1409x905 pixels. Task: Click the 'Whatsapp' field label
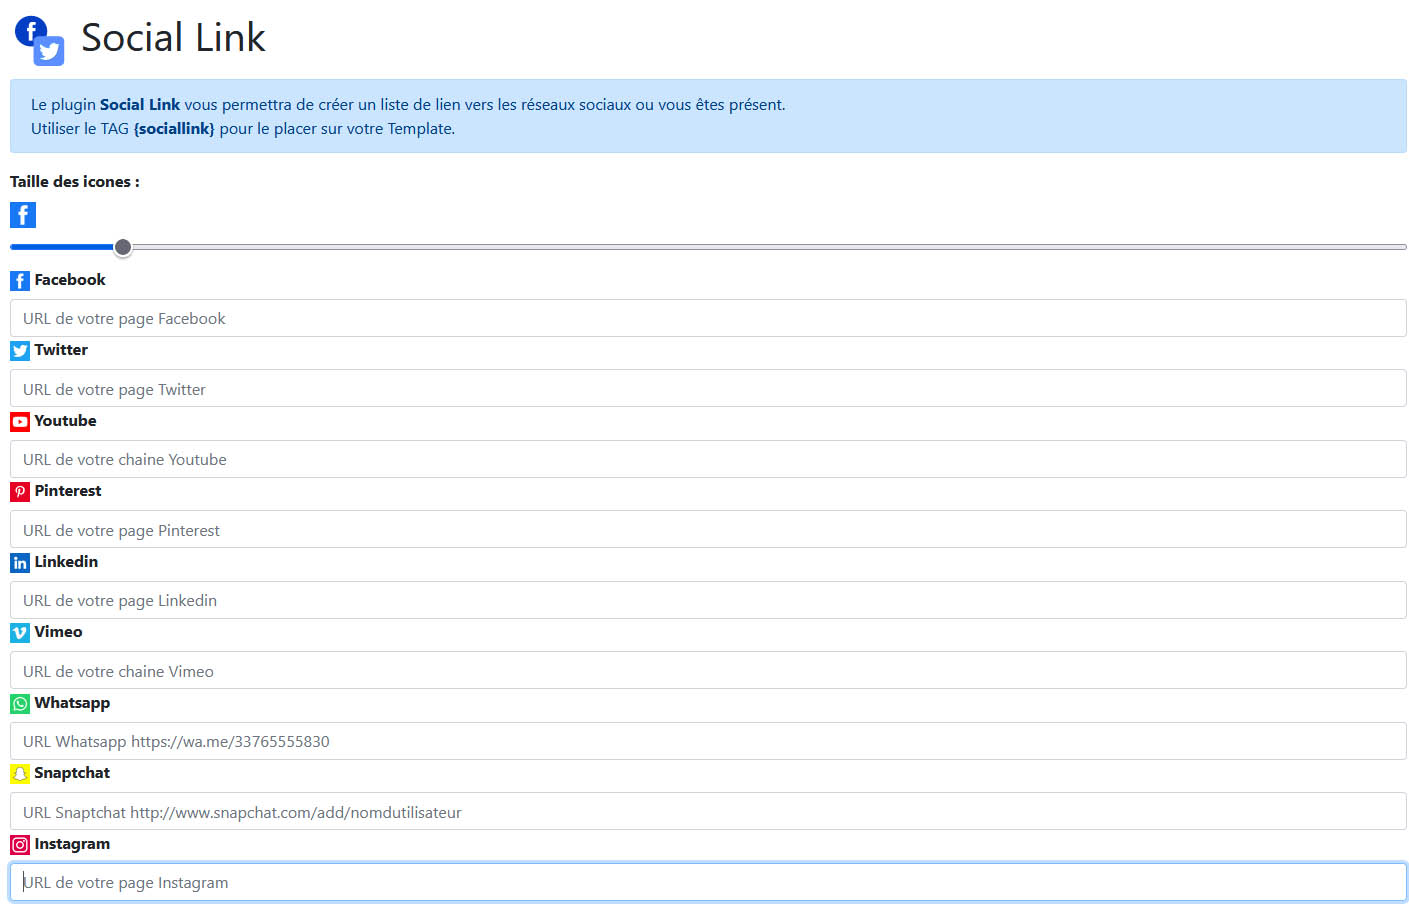[x=72, y=703]
